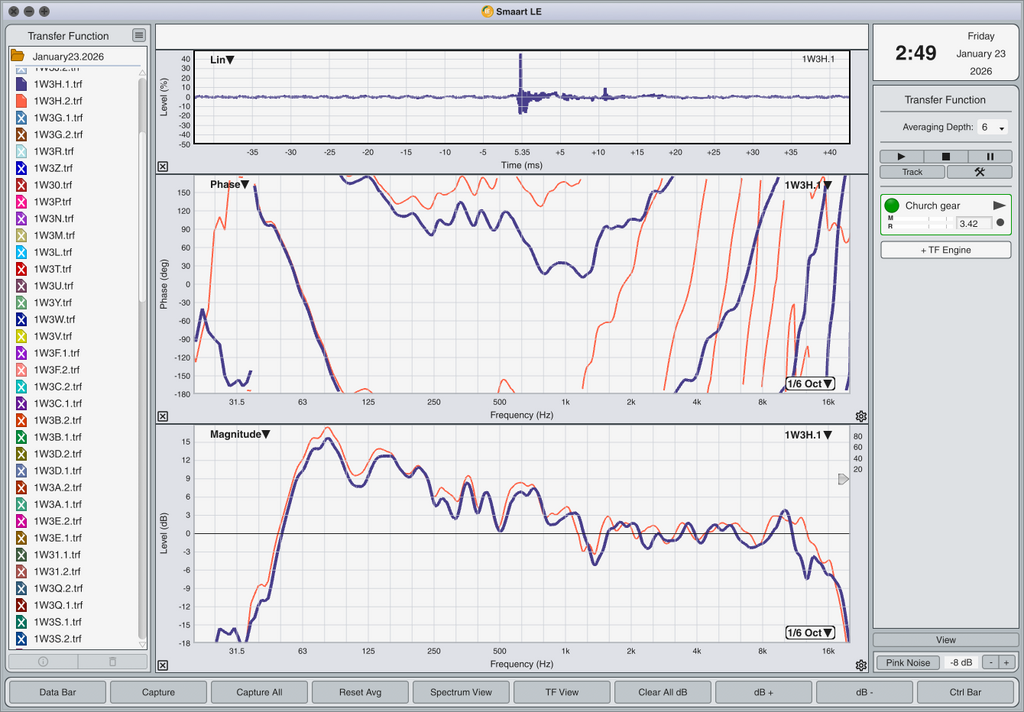Open the Transfer Function panel menu icon

click(x=139, y=36)
